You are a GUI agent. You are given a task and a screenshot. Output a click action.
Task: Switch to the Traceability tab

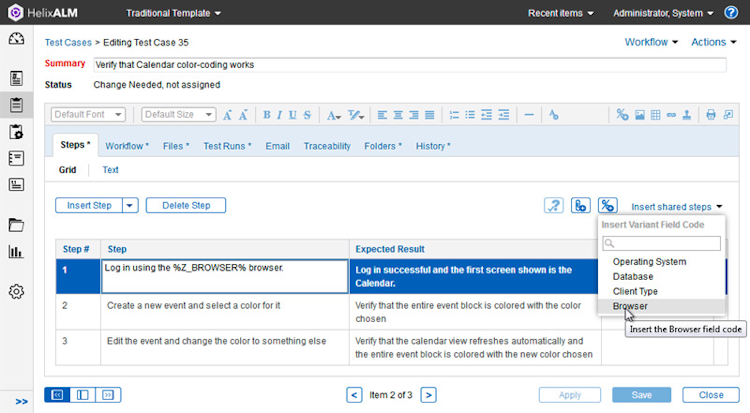pyautogui.click(x=327, y=146)
